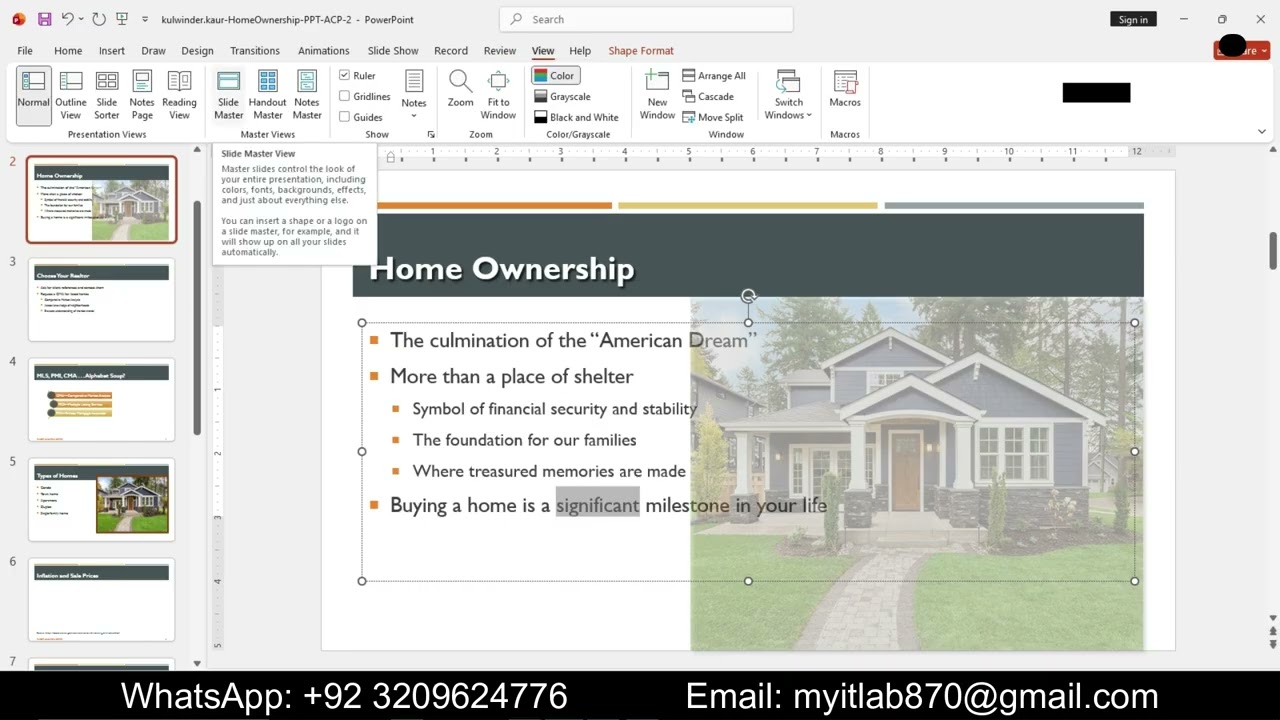Click Move Split
This screenshot has width=1280, height=720.
(713, 117)
